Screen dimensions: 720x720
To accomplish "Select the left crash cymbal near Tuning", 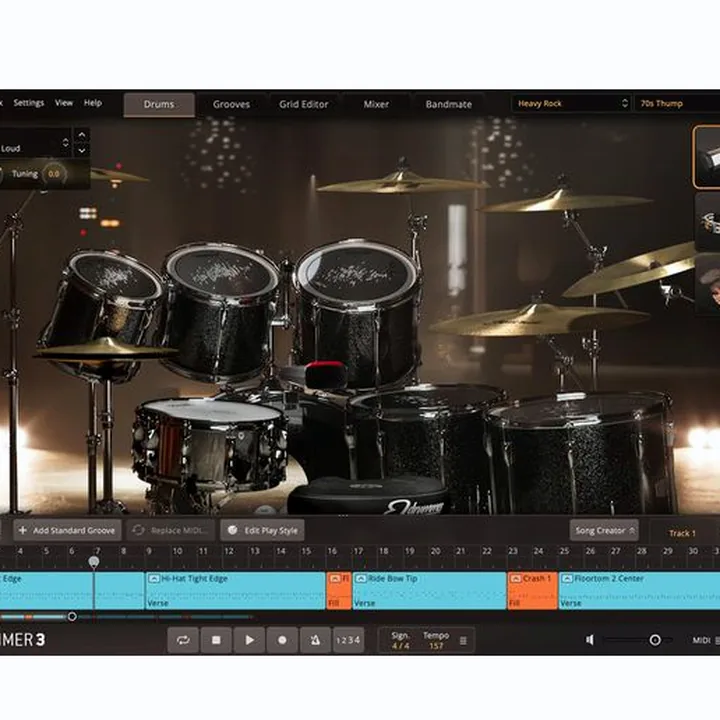I will 117,175.
